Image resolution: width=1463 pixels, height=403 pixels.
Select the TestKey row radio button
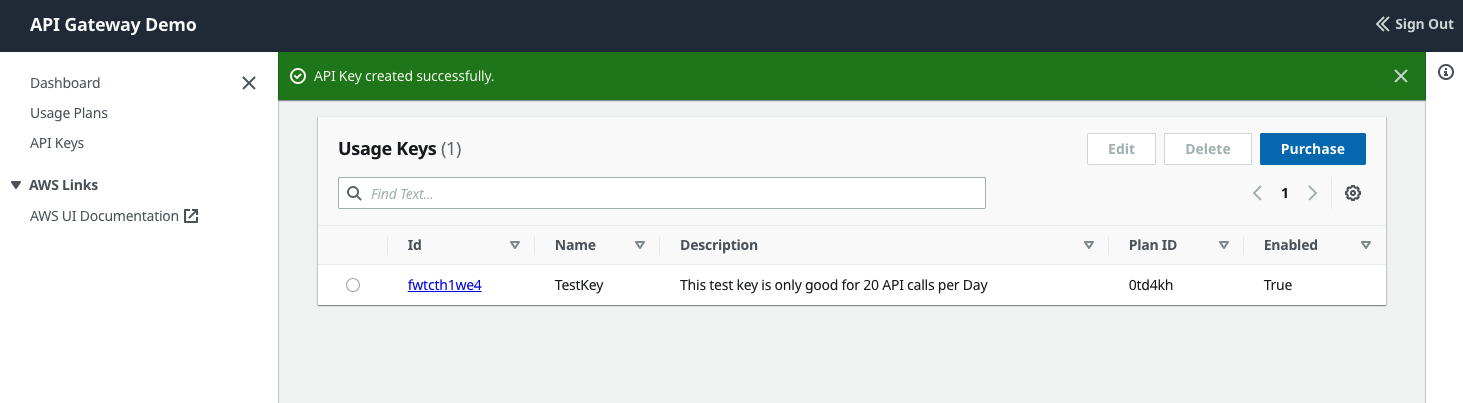353,285
